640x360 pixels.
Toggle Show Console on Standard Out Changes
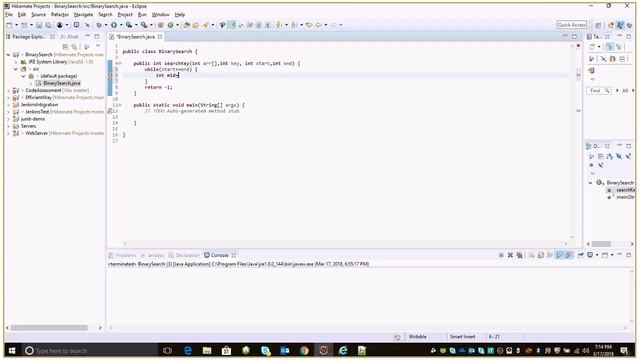pyautogui.click(x=560, y=255)
